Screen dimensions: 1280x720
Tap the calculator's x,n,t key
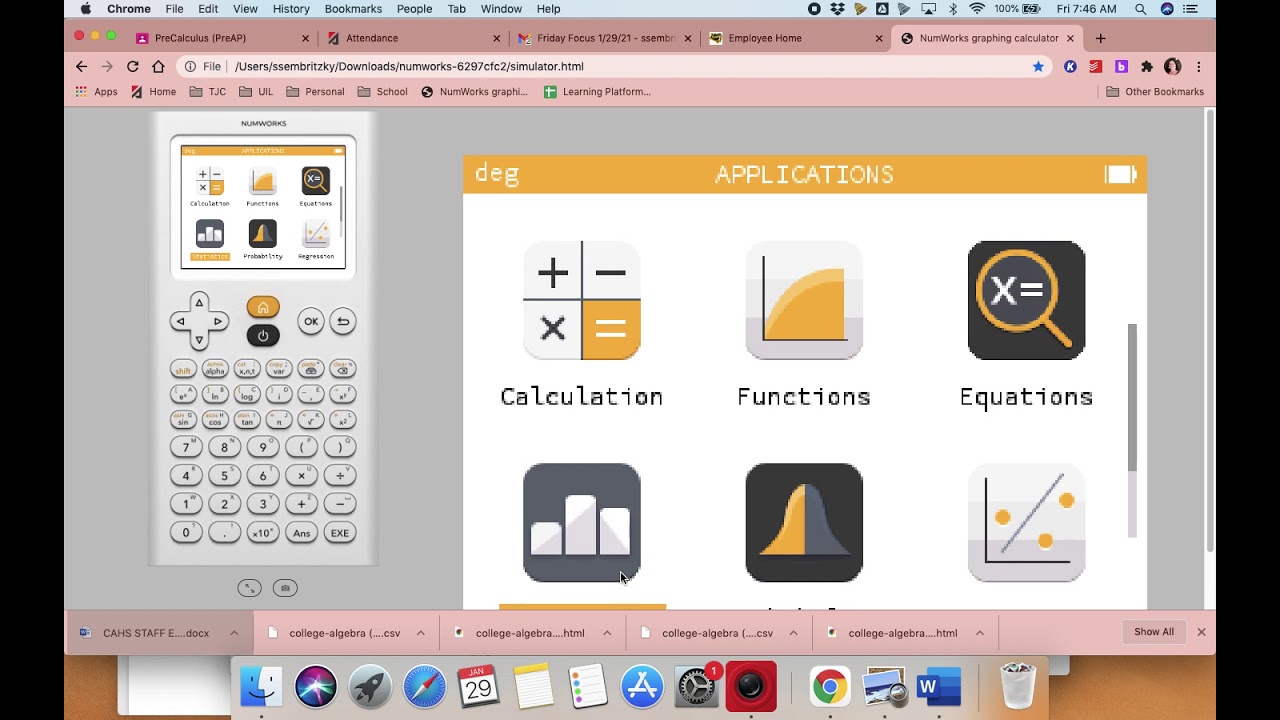point(247,370)
